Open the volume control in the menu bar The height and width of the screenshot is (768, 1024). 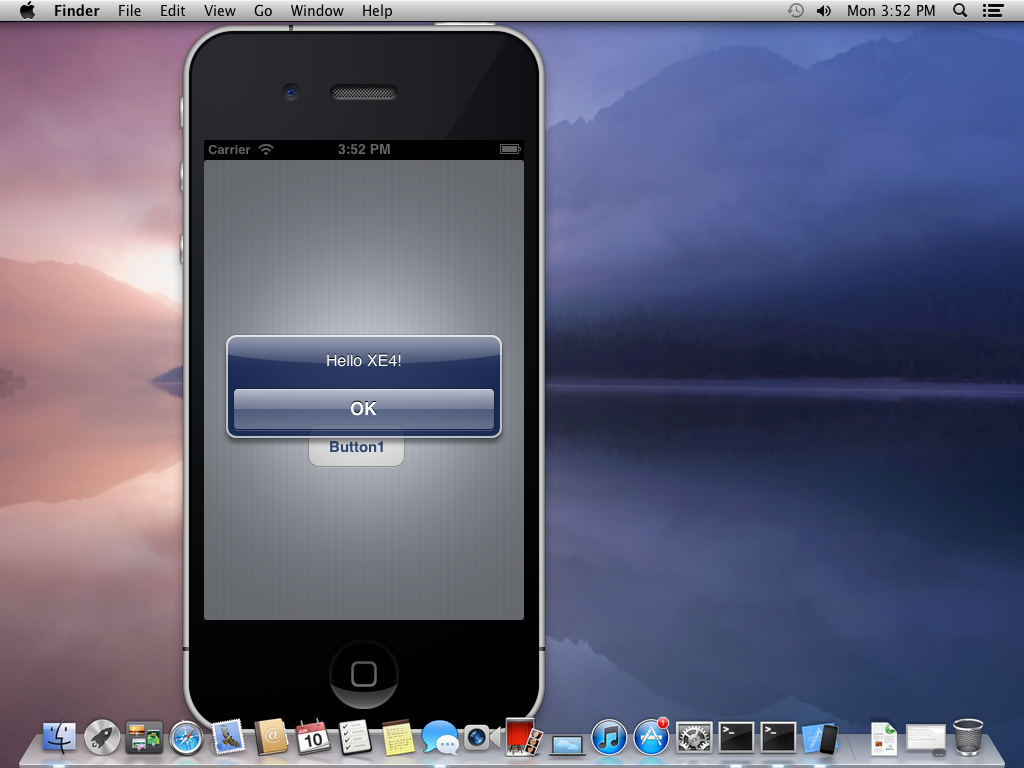point(824,10)
